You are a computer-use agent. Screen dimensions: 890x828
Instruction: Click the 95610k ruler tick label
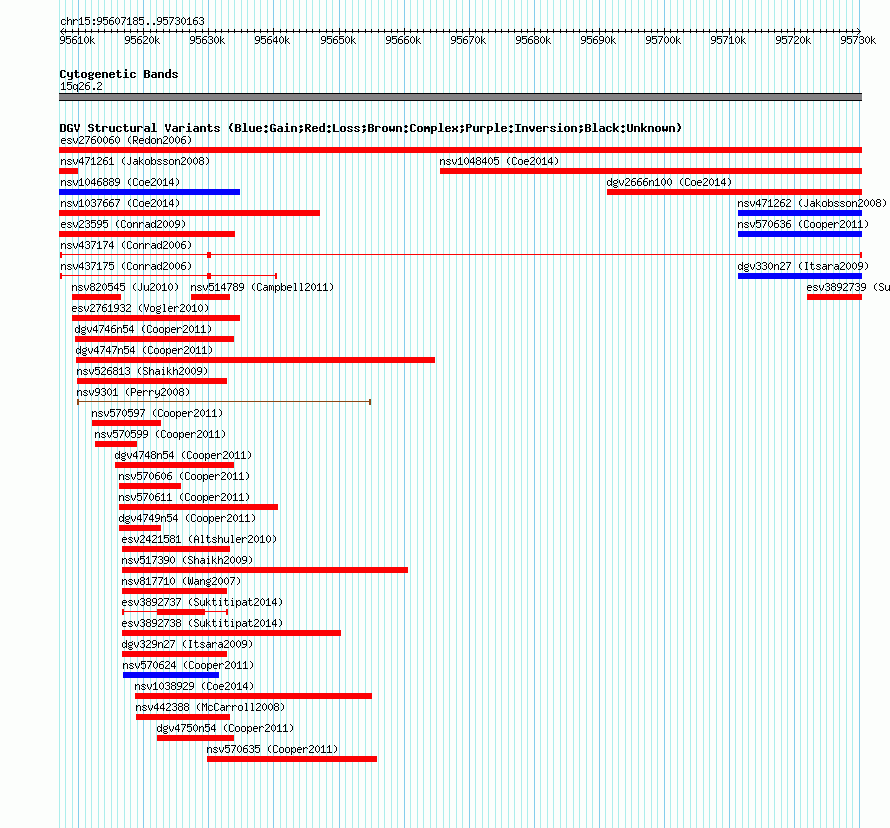tap(77, 40)
